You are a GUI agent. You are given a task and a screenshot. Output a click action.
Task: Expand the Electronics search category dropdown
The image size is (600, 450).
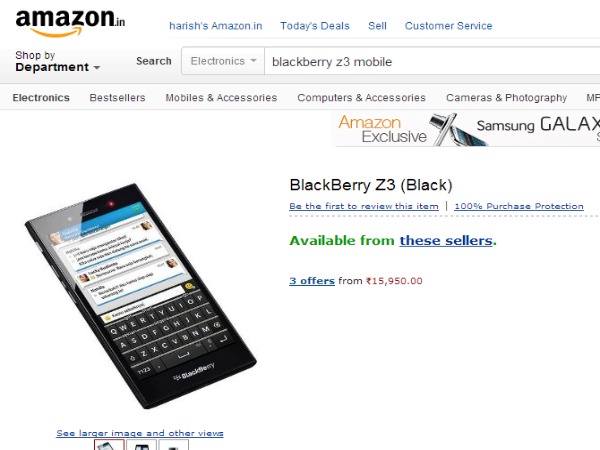[223, 61]
